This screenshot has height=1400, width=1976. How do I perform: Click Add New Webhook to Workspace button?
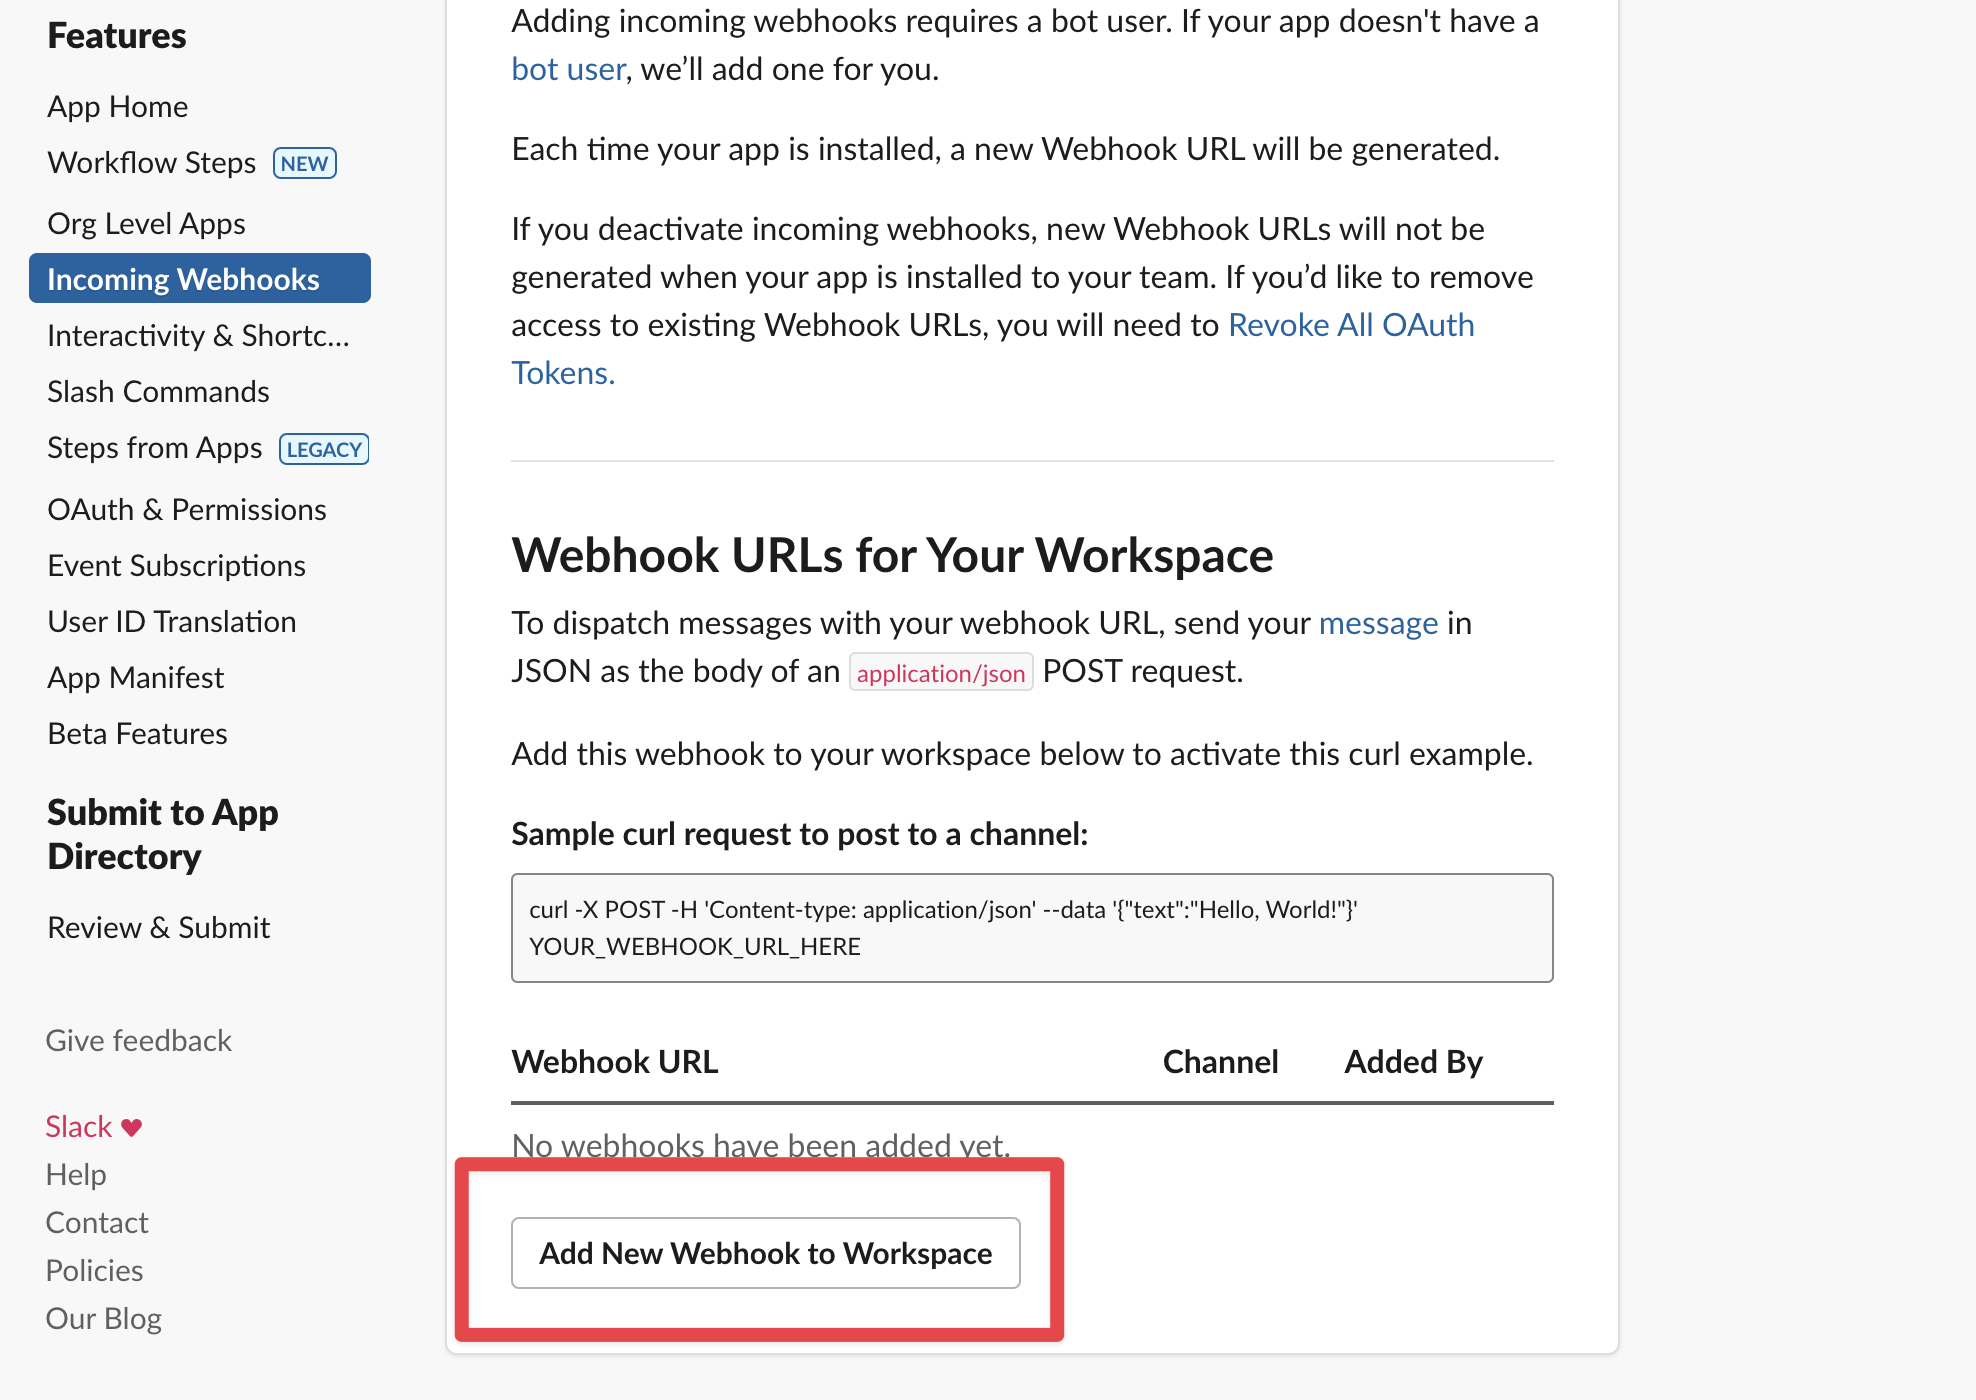pyautogui.click(x=765, y=1252)
